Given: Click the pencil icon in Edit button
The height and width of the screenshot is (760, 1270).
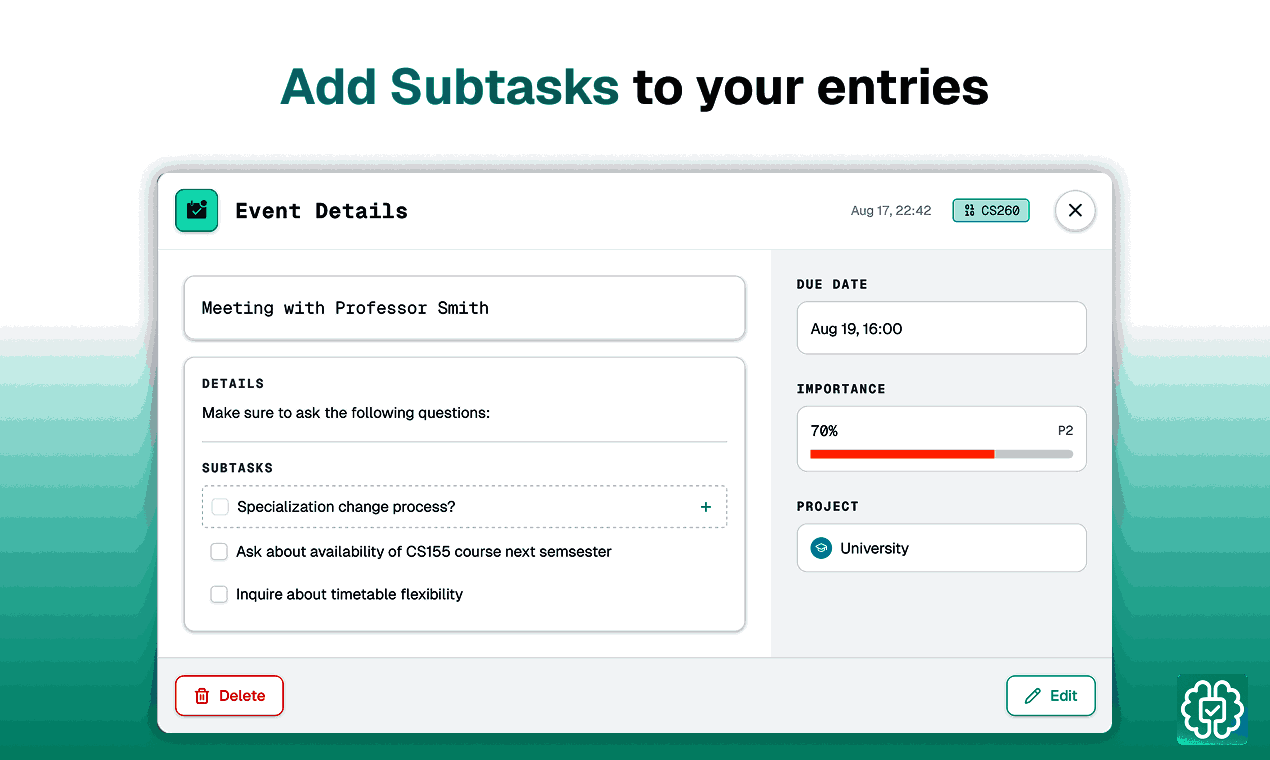Looking at the screenshot, I should click(1033, 696).
